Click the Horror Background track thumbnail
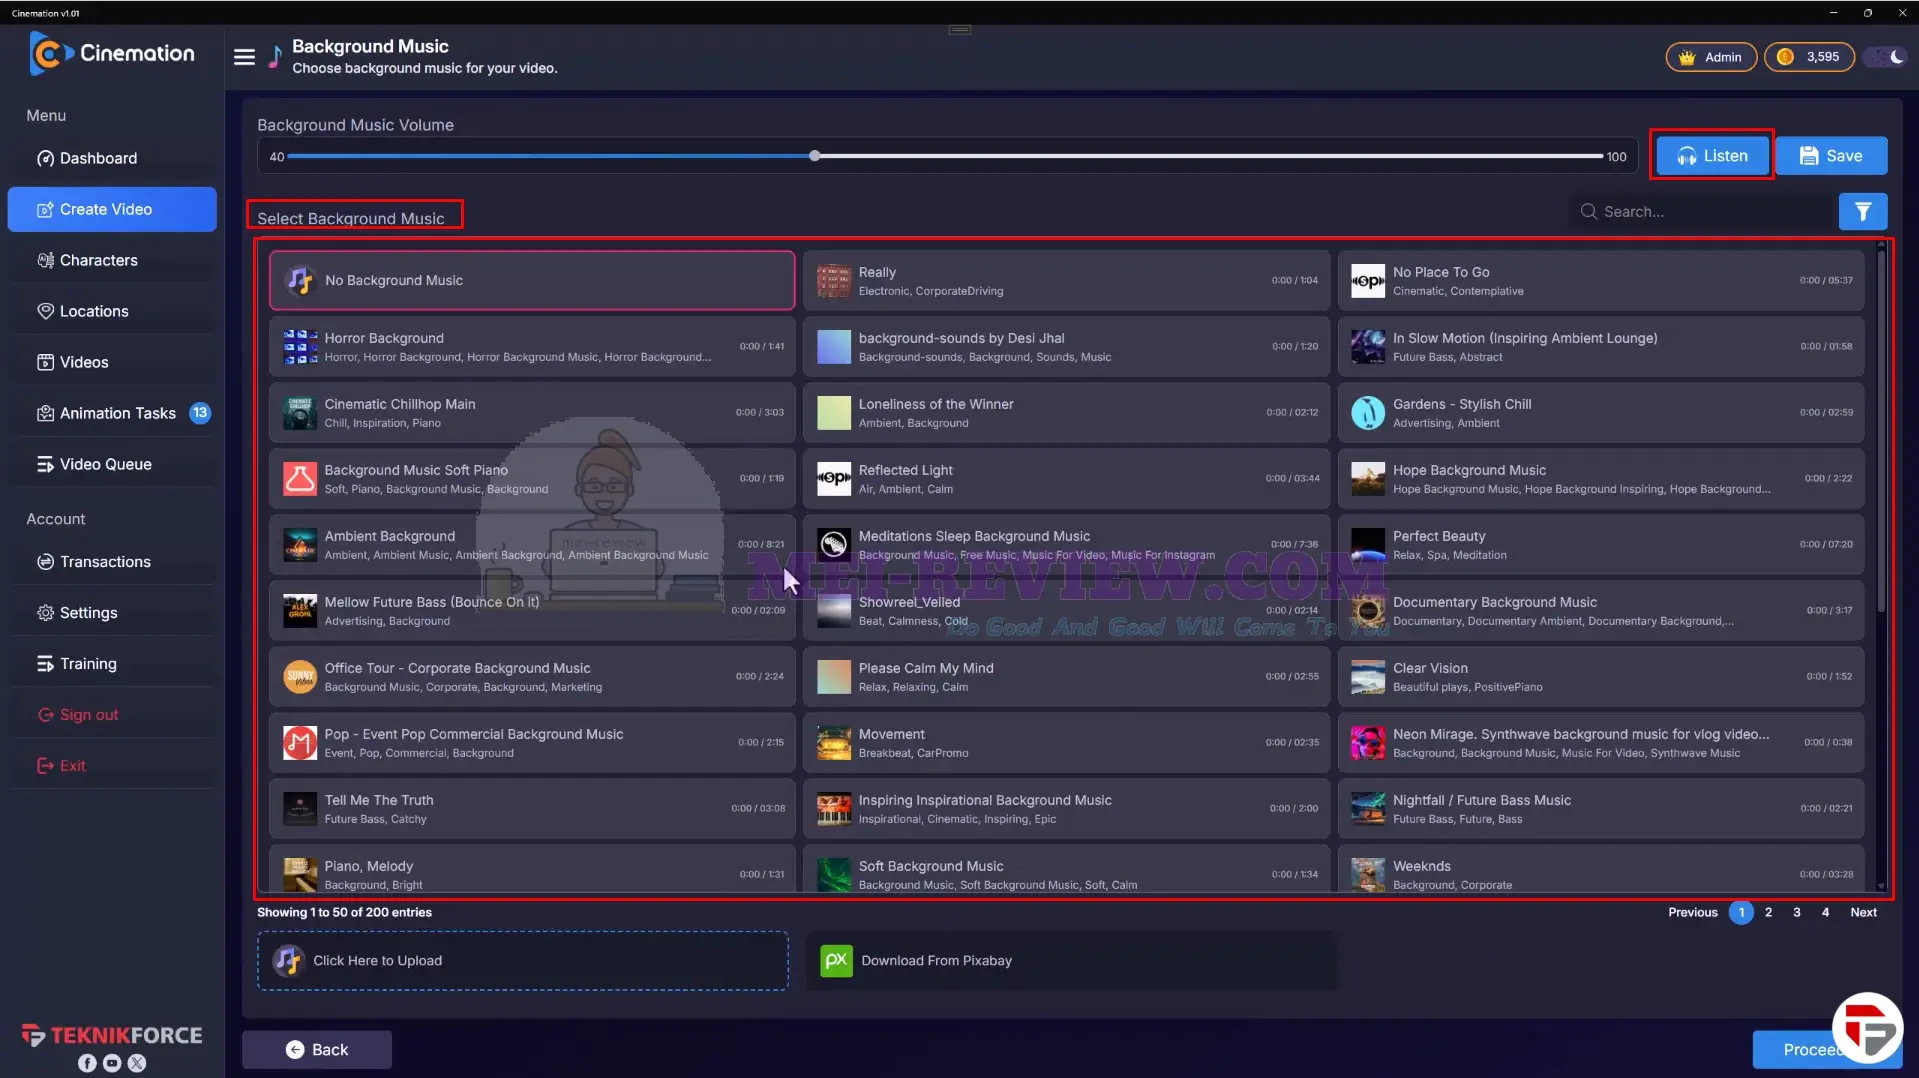 click(x=300, y=347)
